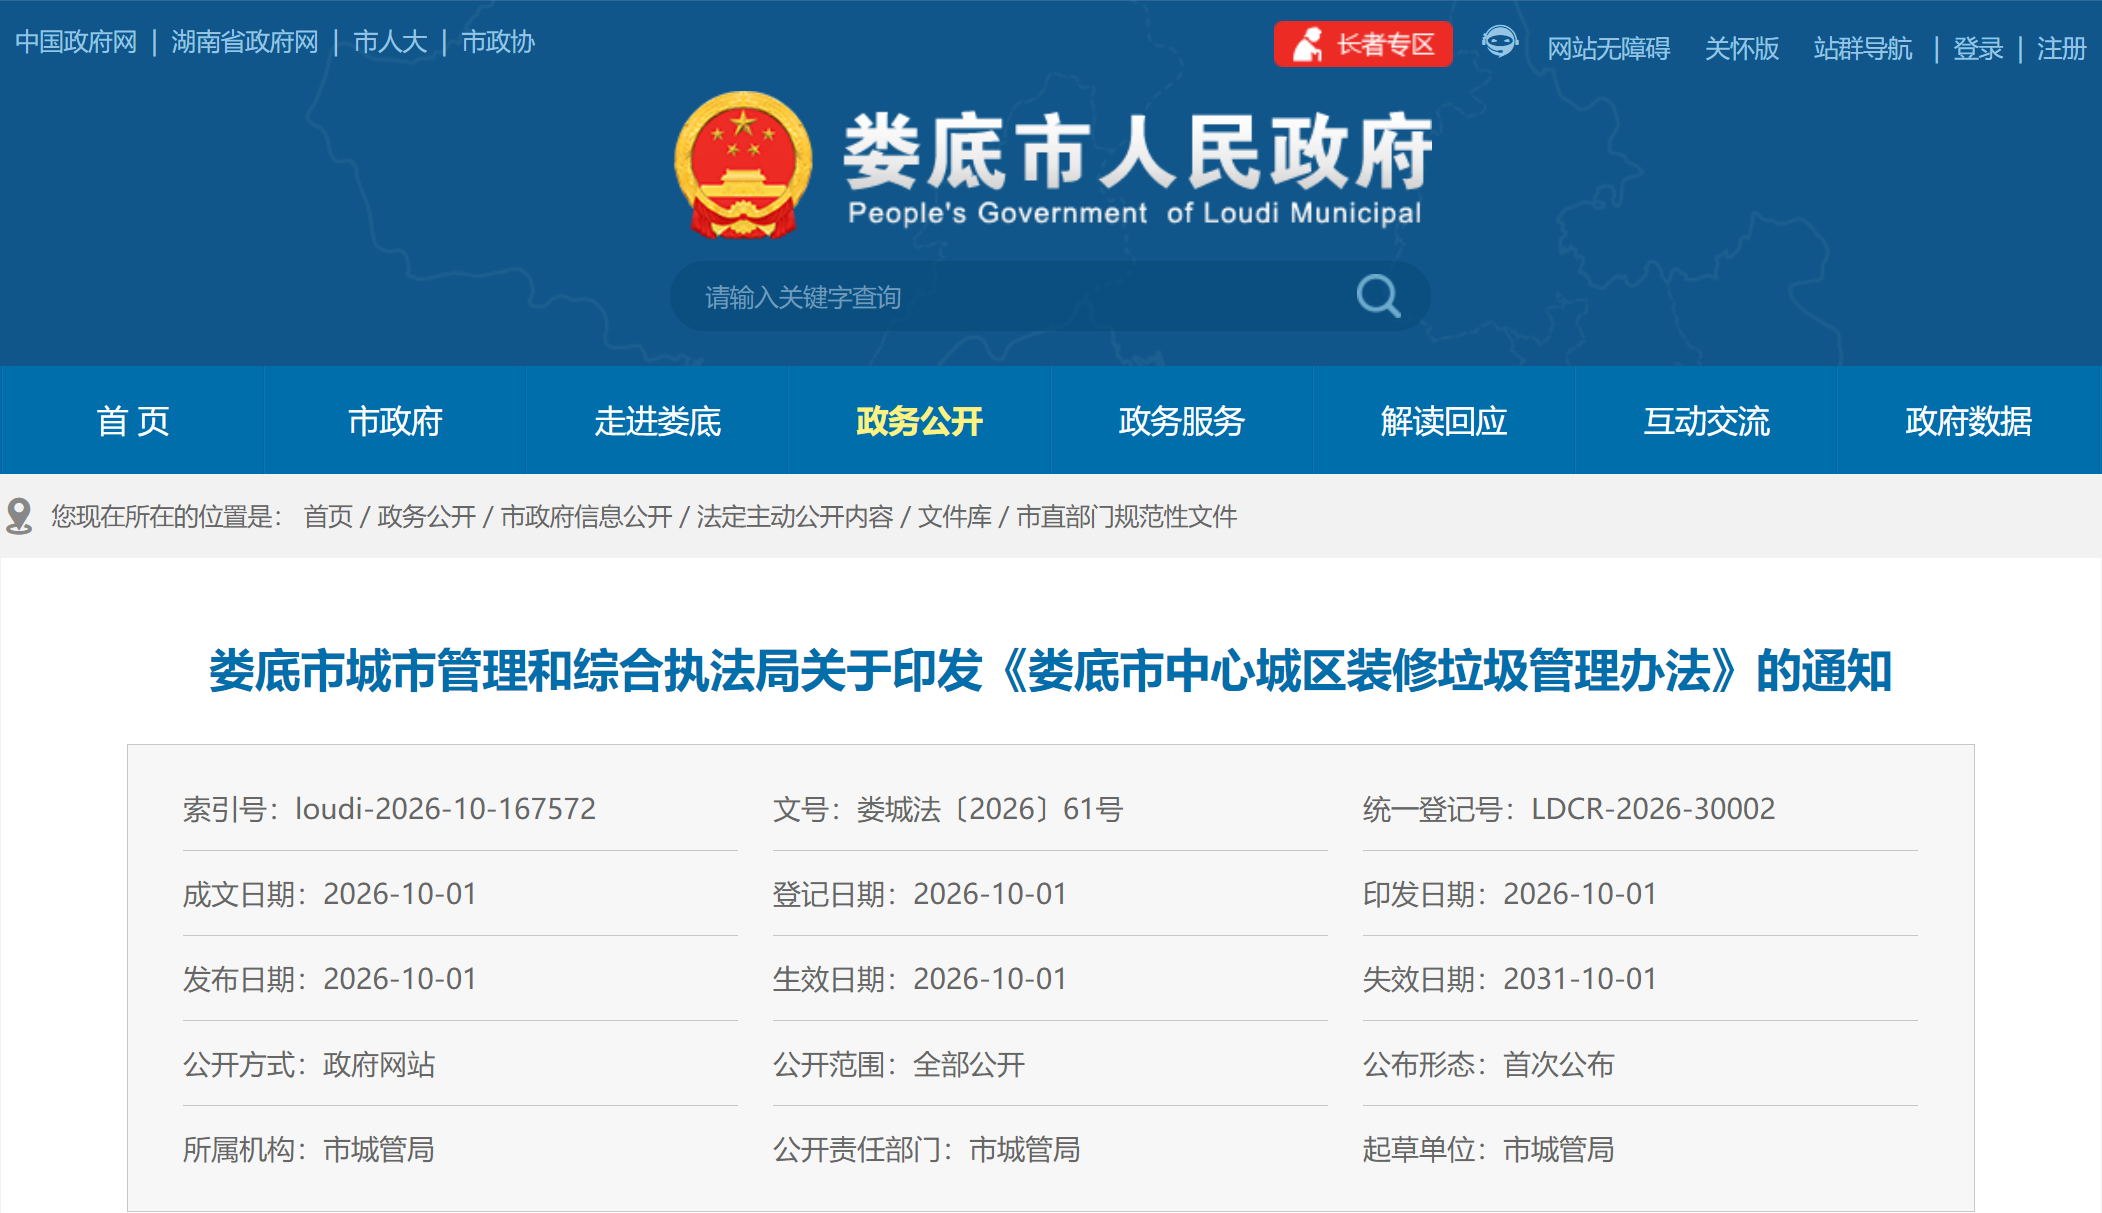
Task: Click the robot assistant icon
Action: coord(1499,42)
